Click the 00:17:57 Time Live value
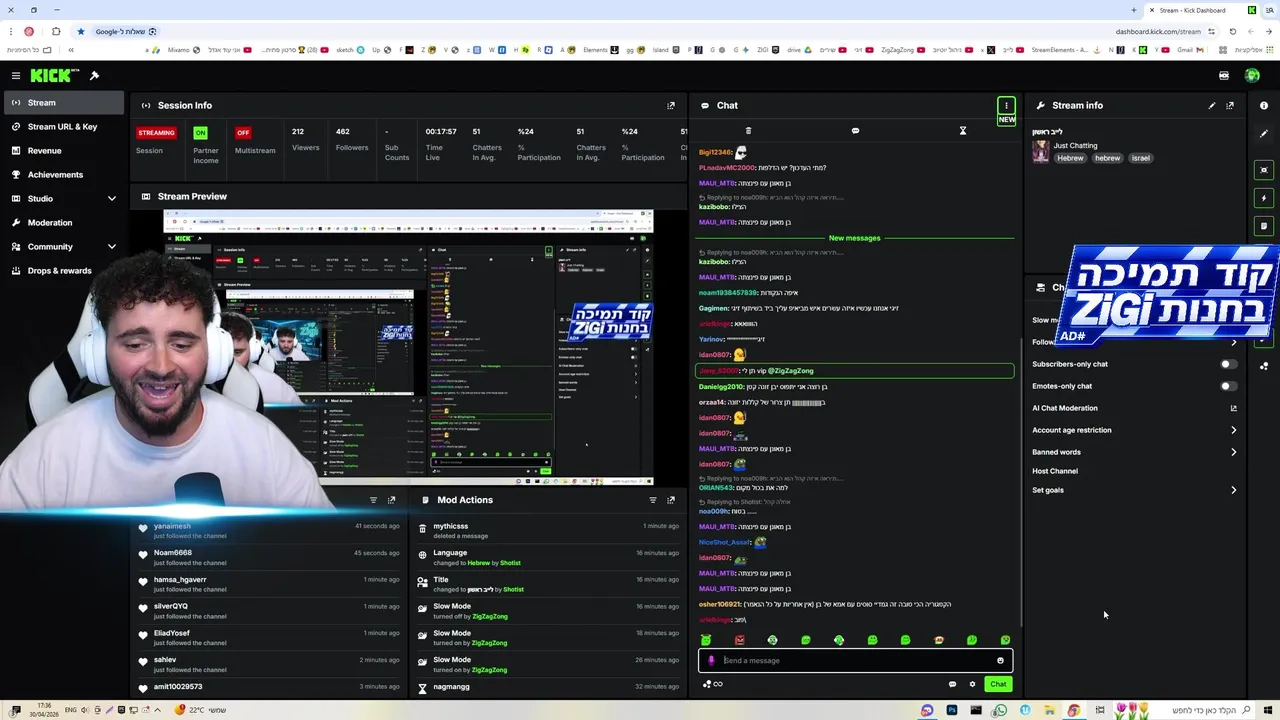 [x=441, y=131]
